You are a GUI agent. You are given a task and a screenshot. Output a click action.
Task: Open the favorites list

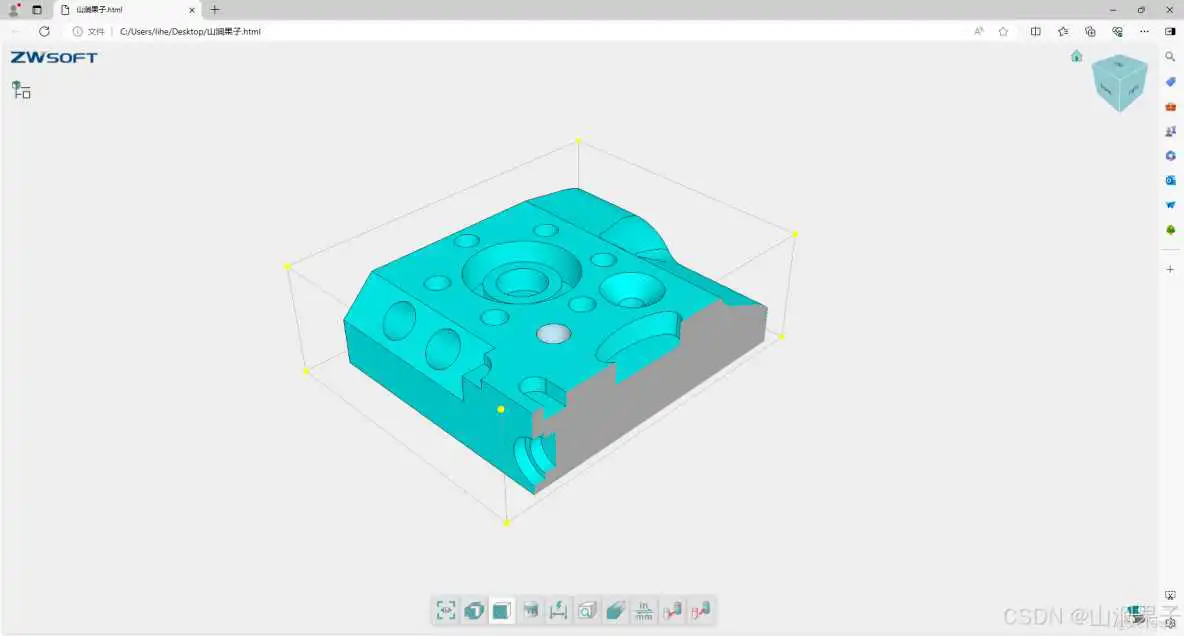pyautogui.click(x=1063, y=32)
